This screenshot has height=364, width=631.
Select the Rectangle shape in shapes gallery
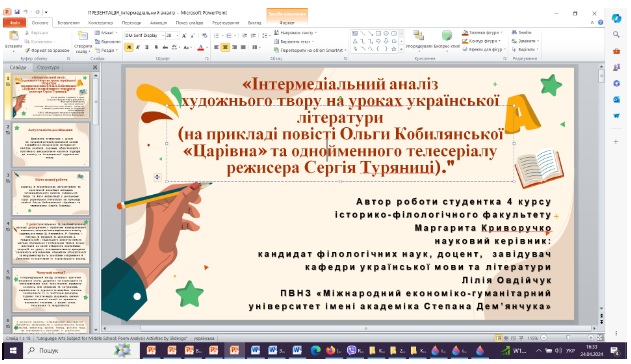tap(378, 33)
